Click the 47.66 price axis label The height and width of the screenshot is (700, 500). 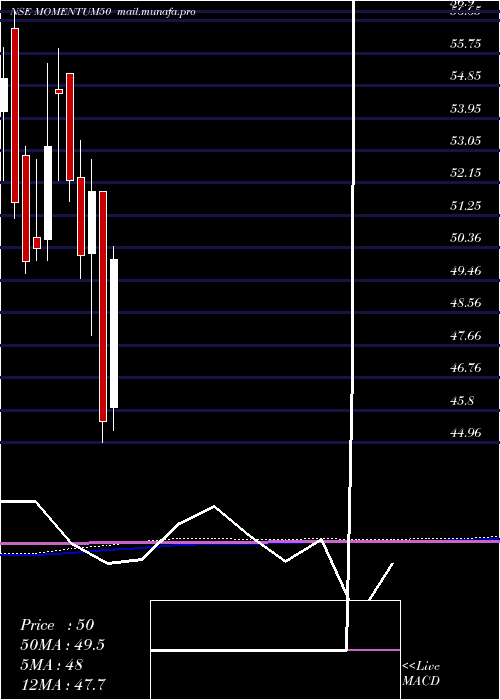tap(466, 335)
